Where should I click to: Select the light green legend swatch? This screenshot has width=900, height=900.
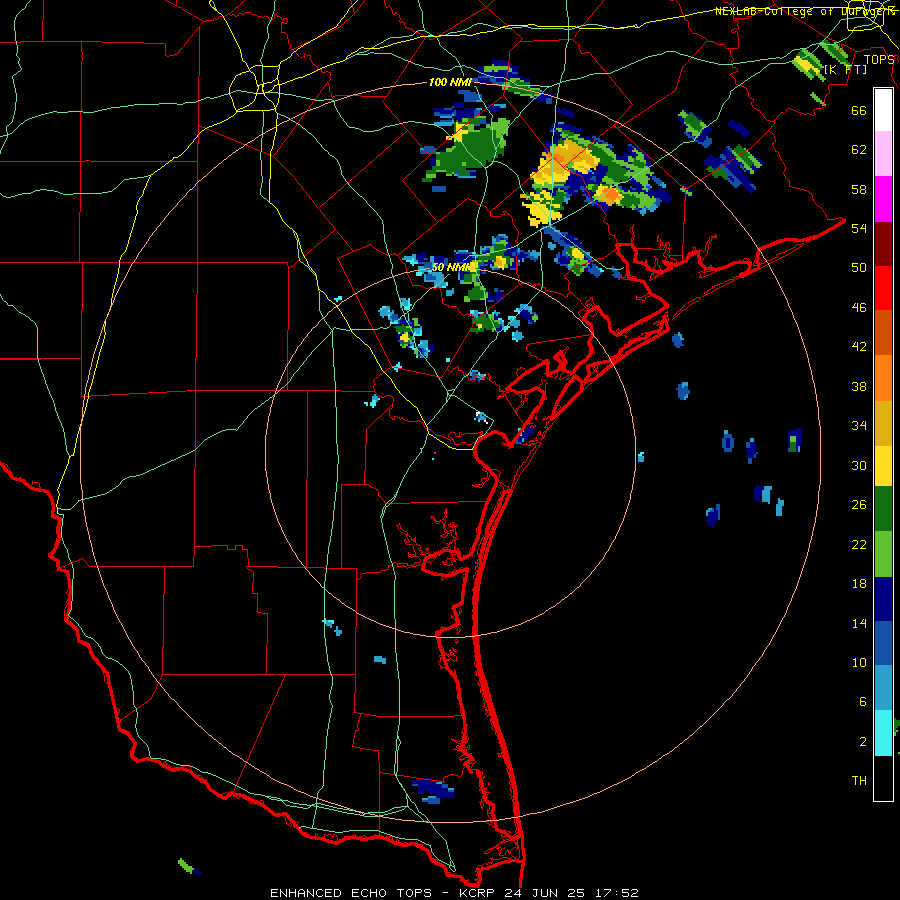pyautogui.click(x=883, y=554)
